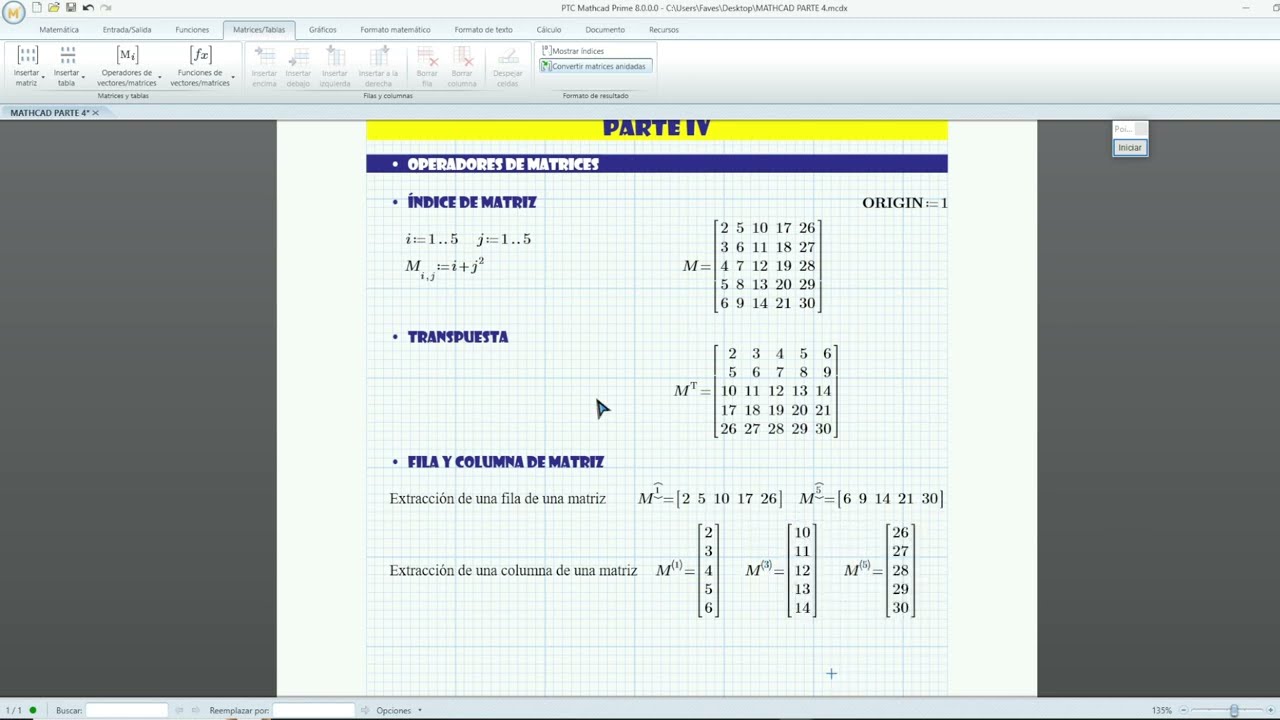Image resolution: width=1280 pixels, height=720 pixels.
Task: Click the Reemplazar por input field
Action: pos(314,710)
